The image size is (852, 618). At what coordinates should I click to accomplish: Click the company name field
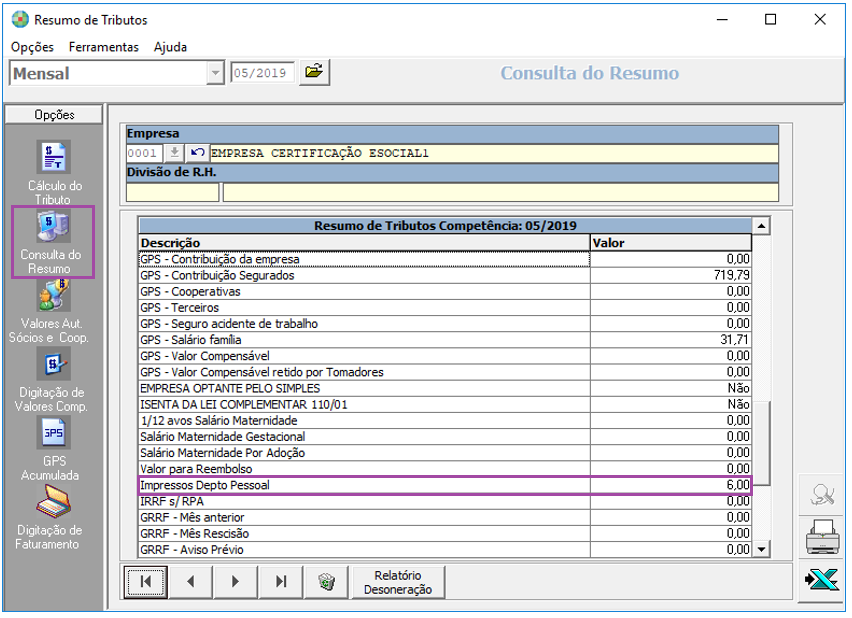[x=494, y=153]
